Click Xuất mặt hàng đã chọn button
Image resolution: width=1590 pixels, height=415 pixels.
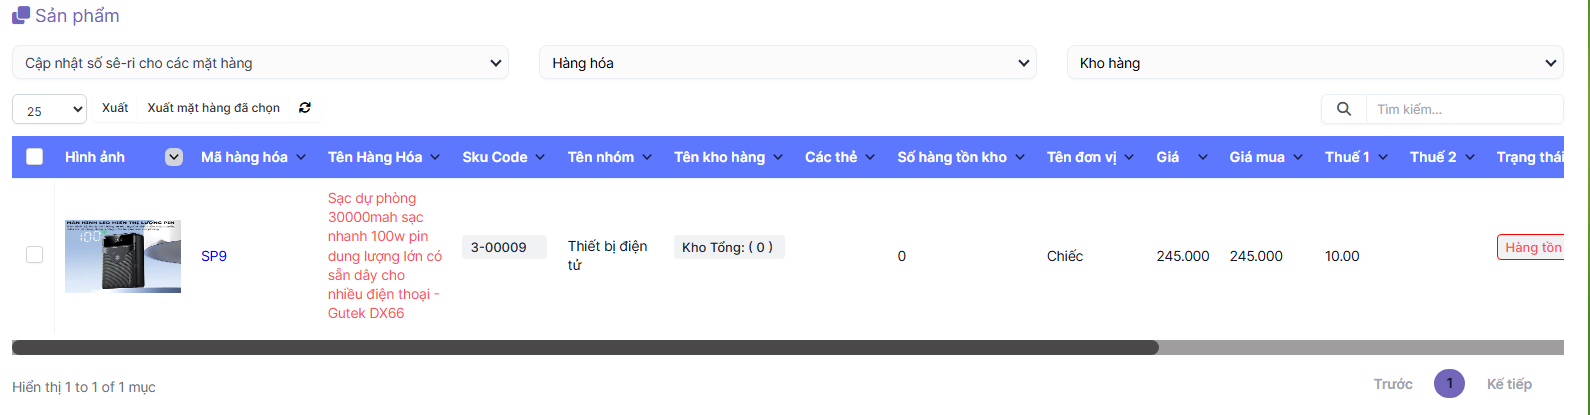(x=213, y=108)
